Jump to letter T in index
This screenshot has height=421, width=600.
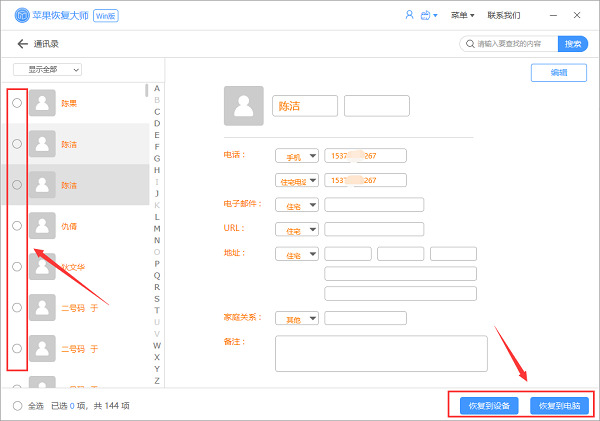[x=157, y=310]
